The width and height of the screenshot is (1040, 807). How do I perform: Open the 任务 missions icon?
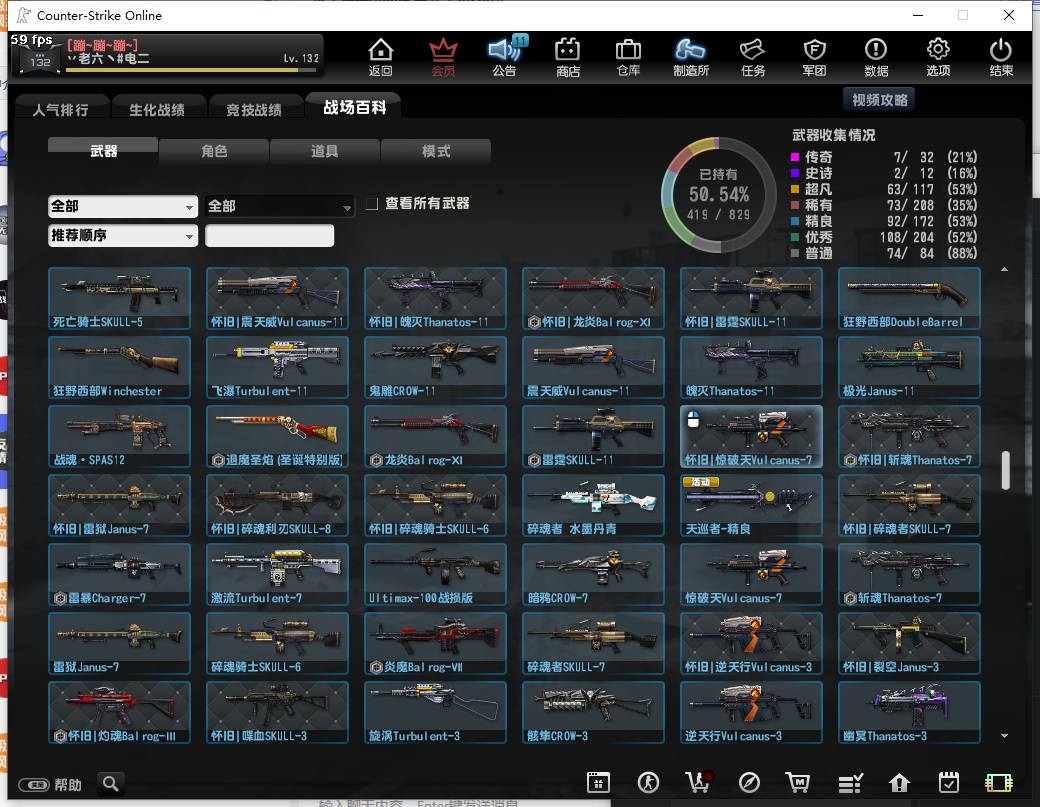(753, 56)
